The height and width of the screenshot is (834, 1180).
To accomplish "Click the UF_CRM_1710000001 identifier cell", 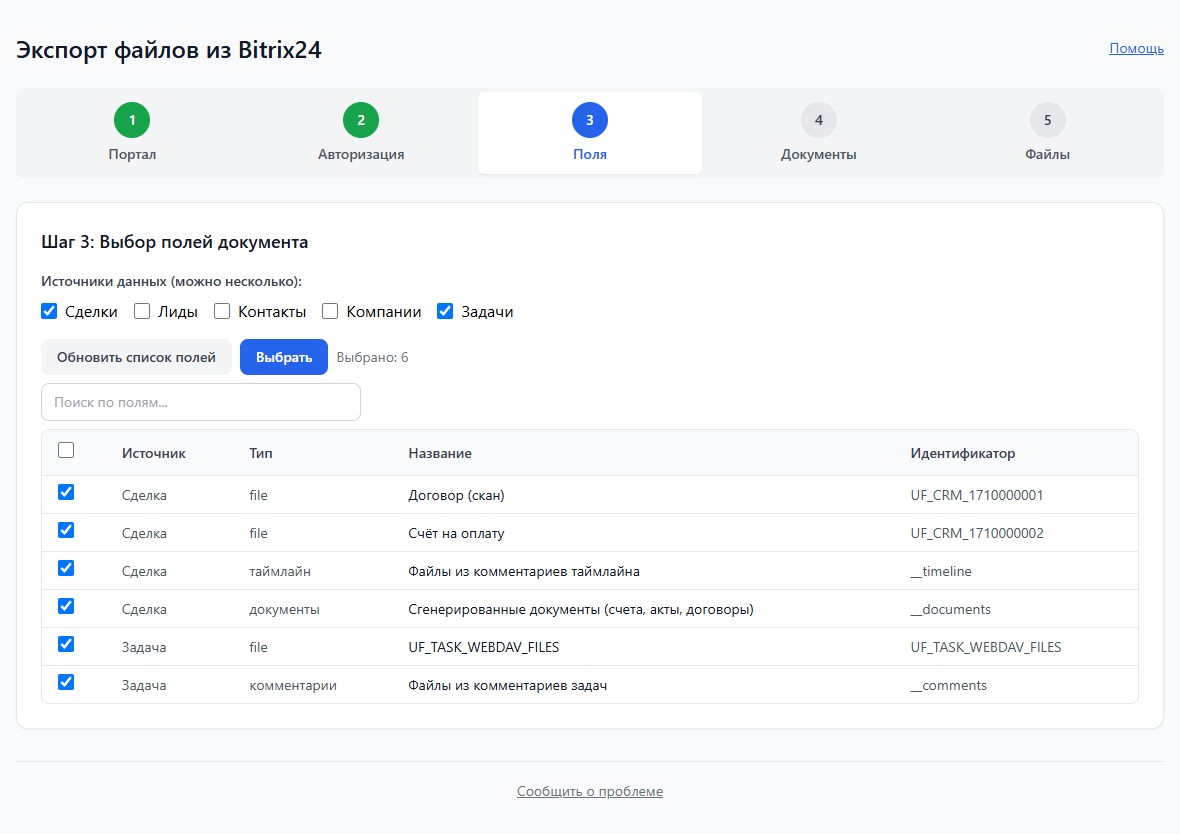I will (977, 495).
